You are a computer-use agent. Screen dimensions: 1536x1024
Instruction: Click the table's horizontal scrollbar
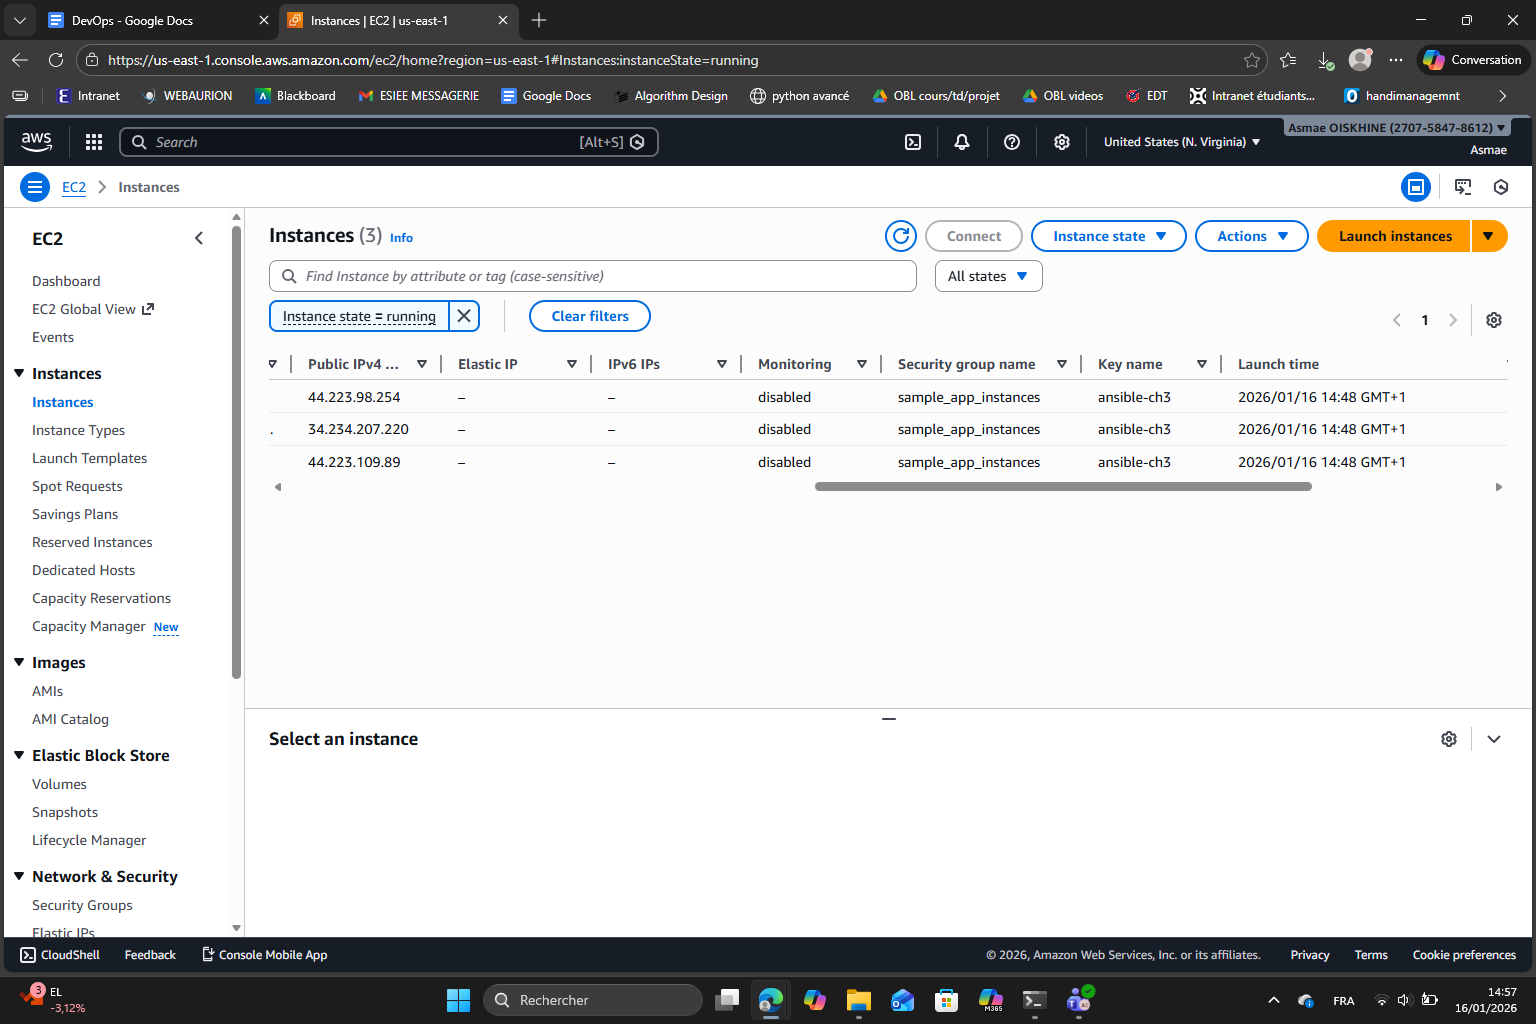[x=1063, y=486]
